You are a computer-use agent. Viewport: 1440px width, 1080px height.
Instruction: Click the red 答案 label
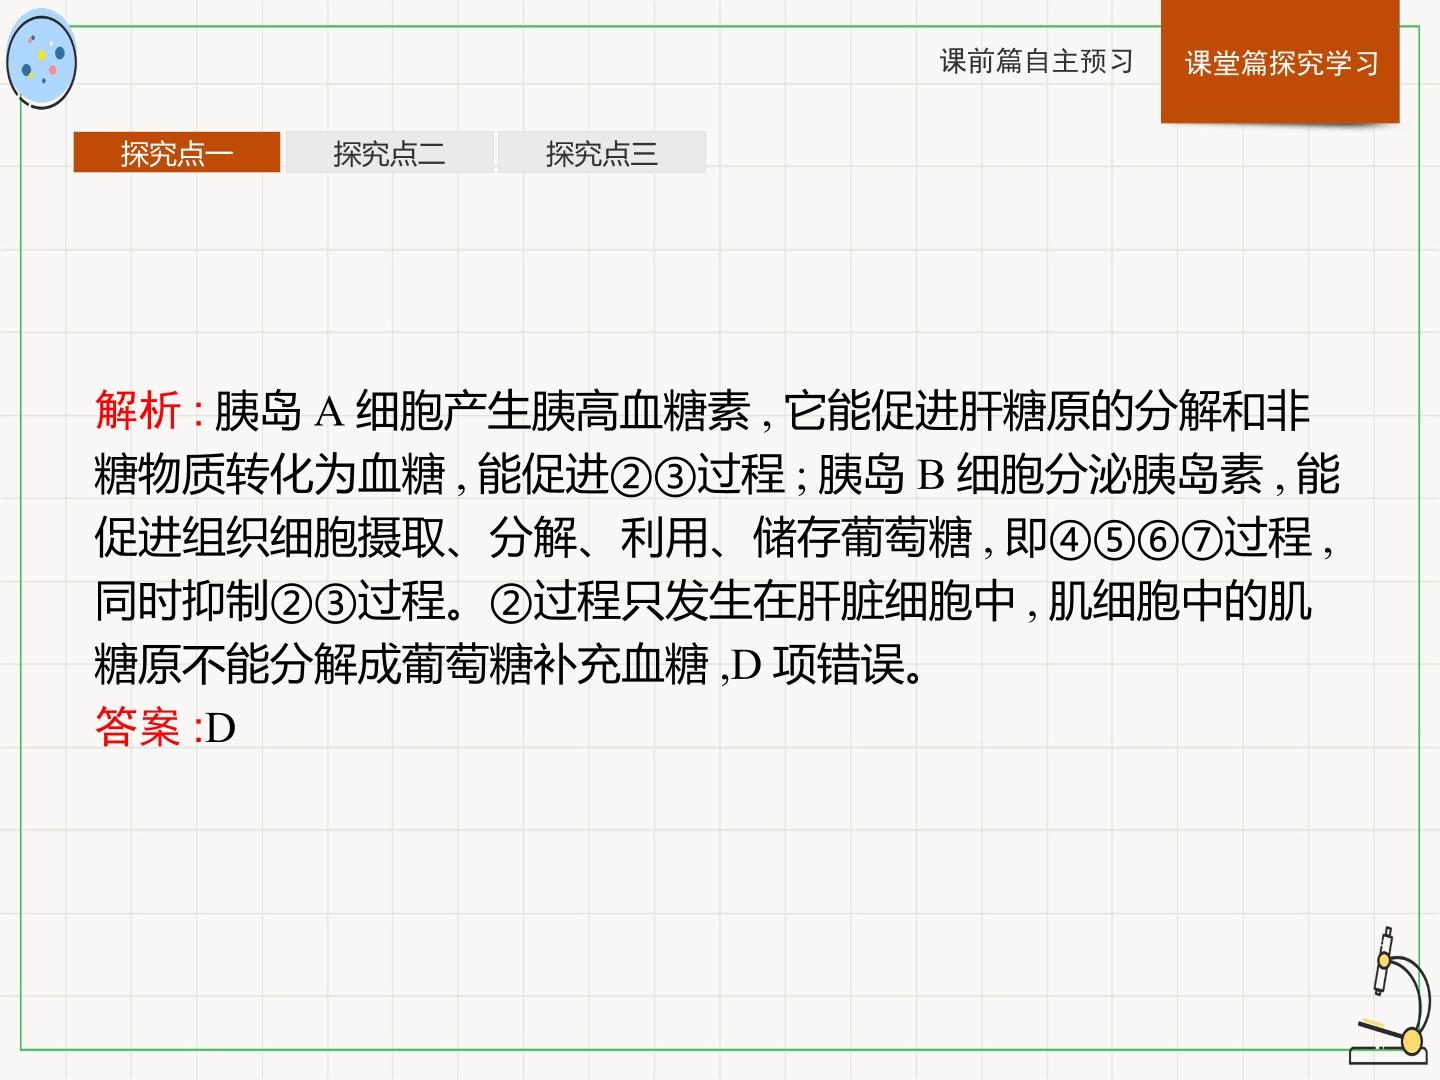(139, 727)
